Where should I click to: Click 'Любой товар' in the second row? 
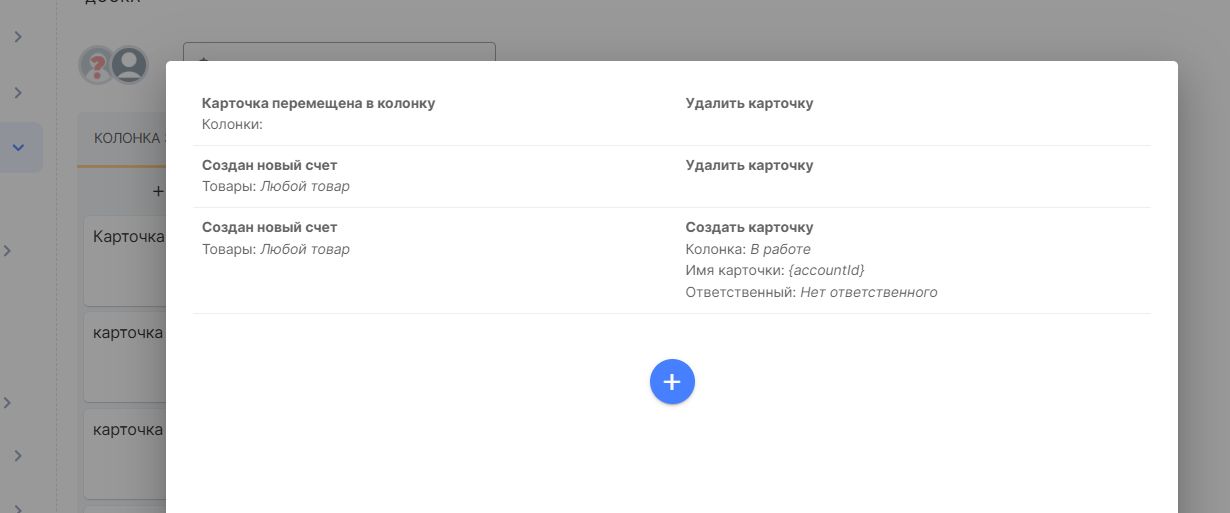pos(305,187)
